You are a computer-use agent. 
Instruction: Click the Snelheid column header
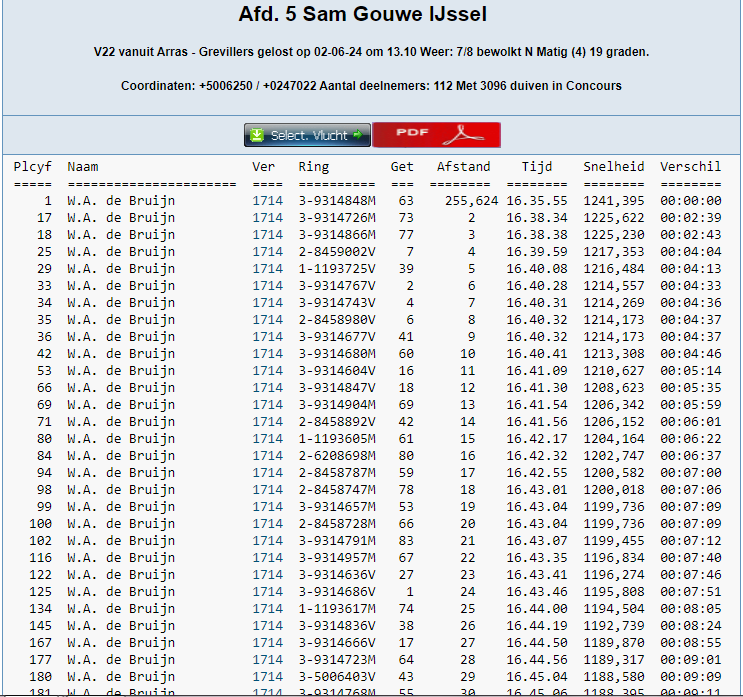(x=613, y=167)
